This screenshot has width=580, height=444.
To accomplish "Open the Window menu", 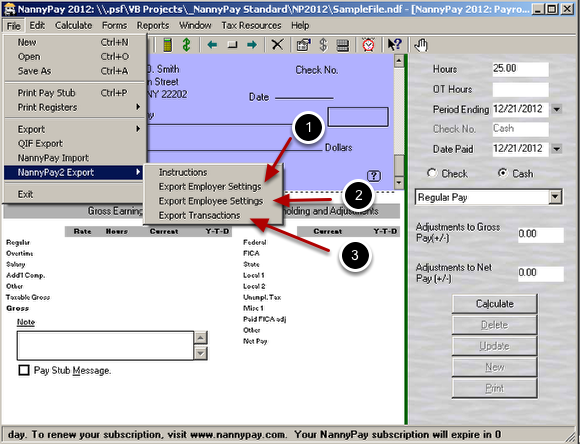I will (195, 26).
